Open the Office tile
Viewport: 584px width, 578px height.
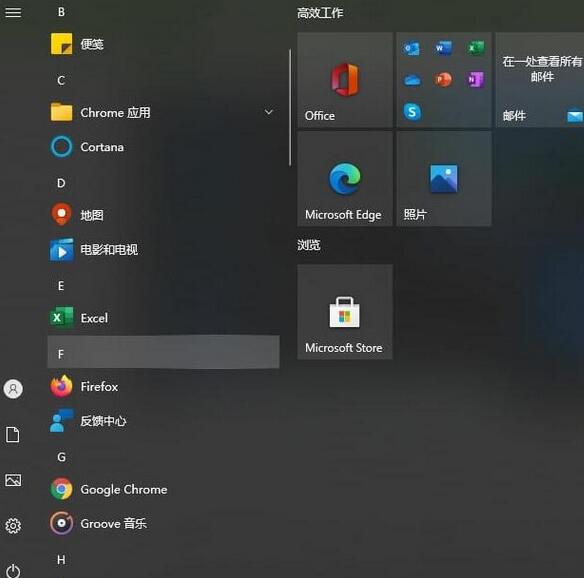pyautogui.click(x=345, y=79)
